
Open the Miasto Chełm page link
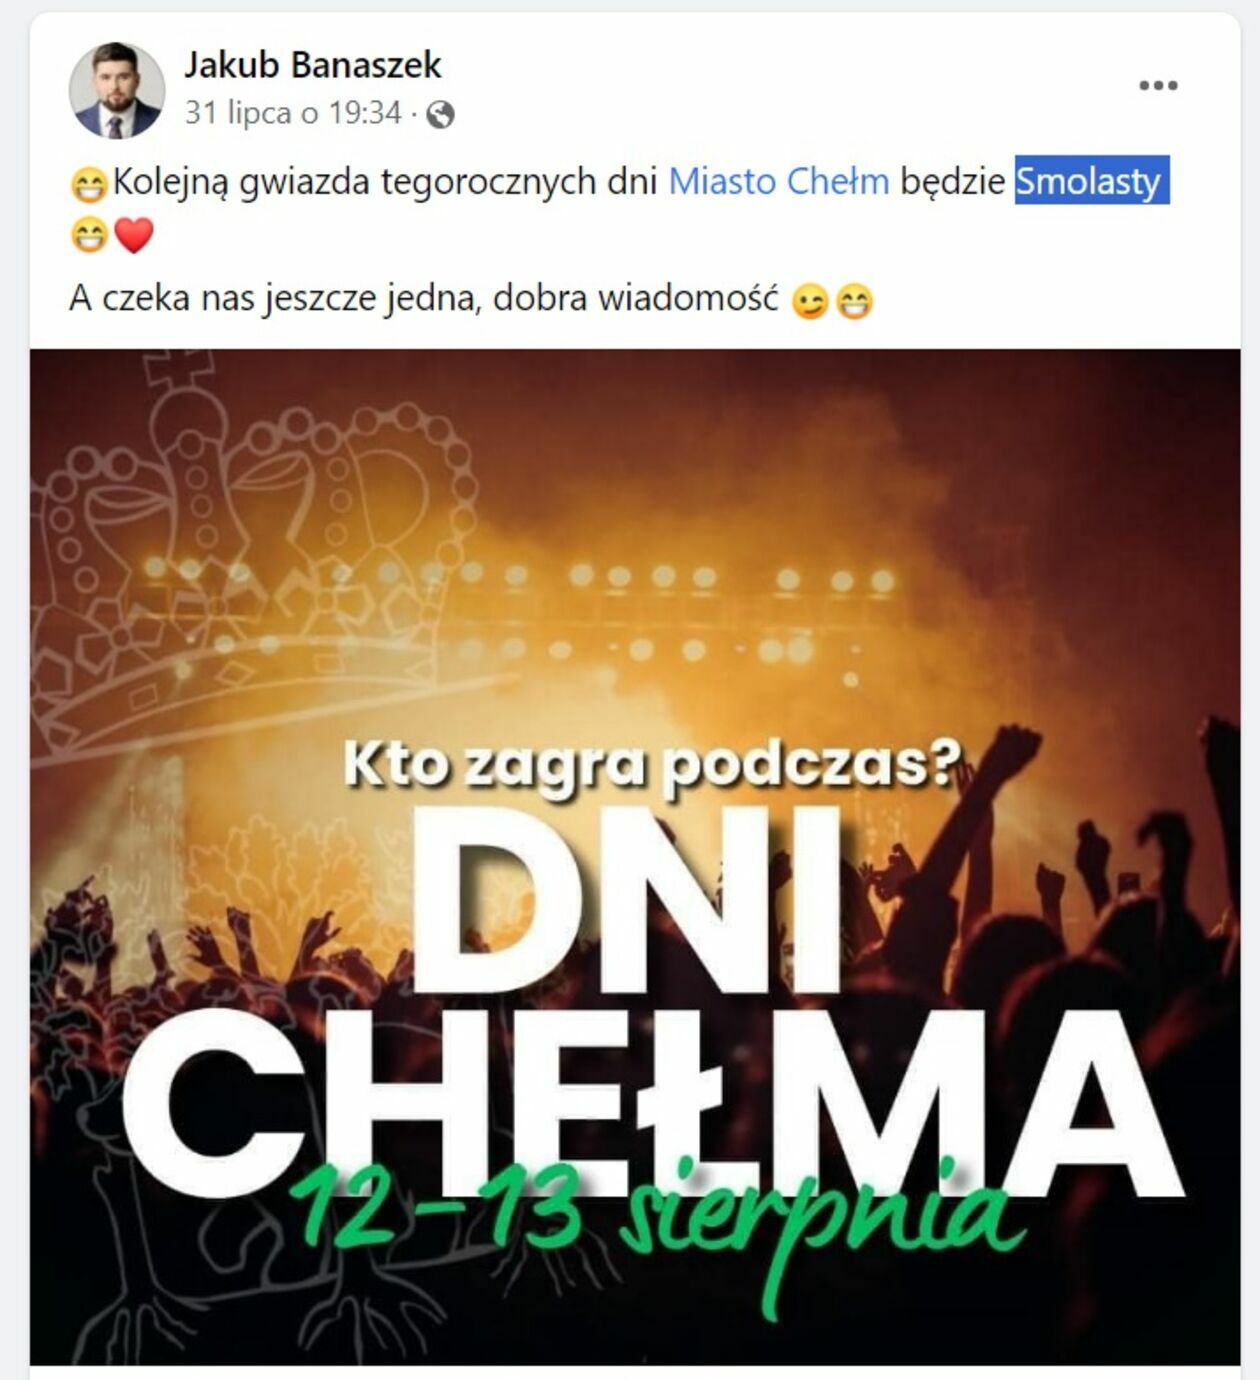coord(778,181)
